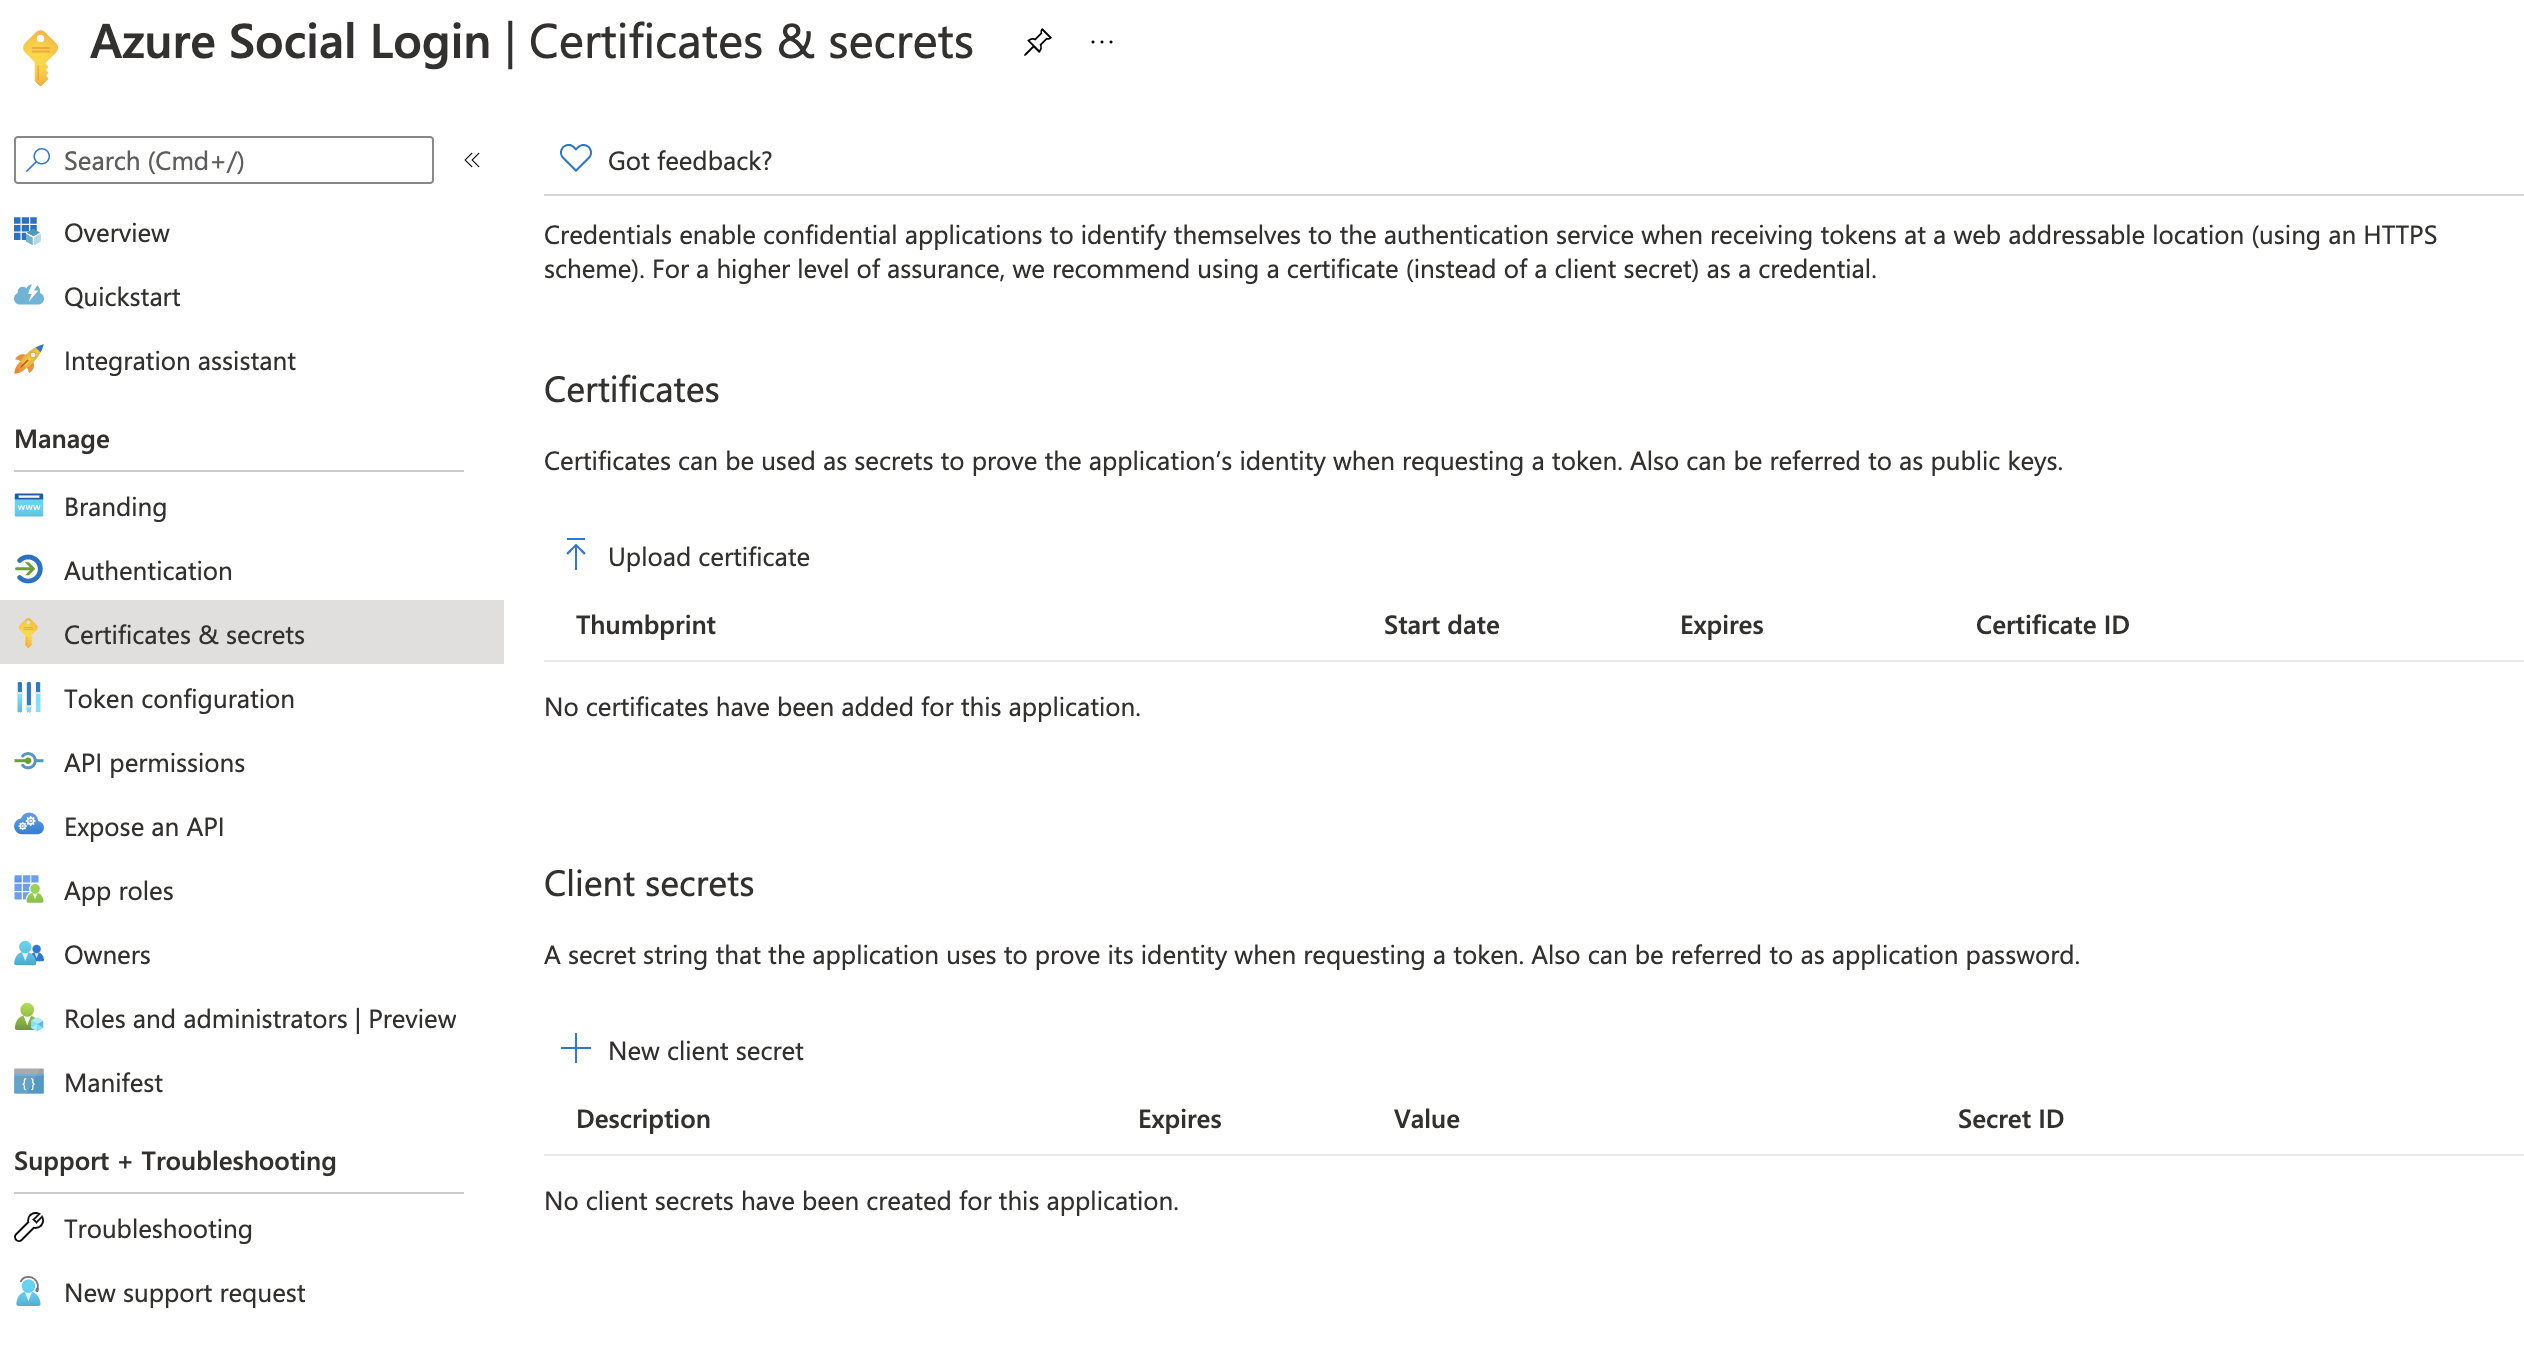Click the Got feedback heart icon
This screenshot has width=2524, height=1368.
pyautogui.click(x=575, y=159)
